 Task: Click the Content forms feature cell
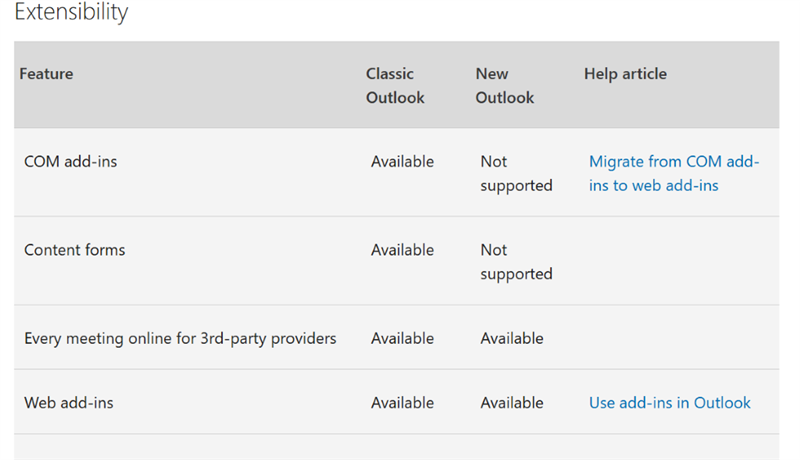pyautogui.click(x=74, y=250)
